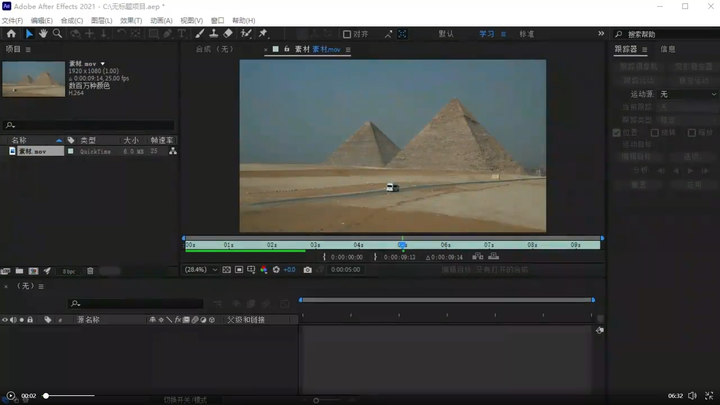Toggle the 缩放 checkbox in Tracker panel
720x405 pixels.
coord(692,133)
